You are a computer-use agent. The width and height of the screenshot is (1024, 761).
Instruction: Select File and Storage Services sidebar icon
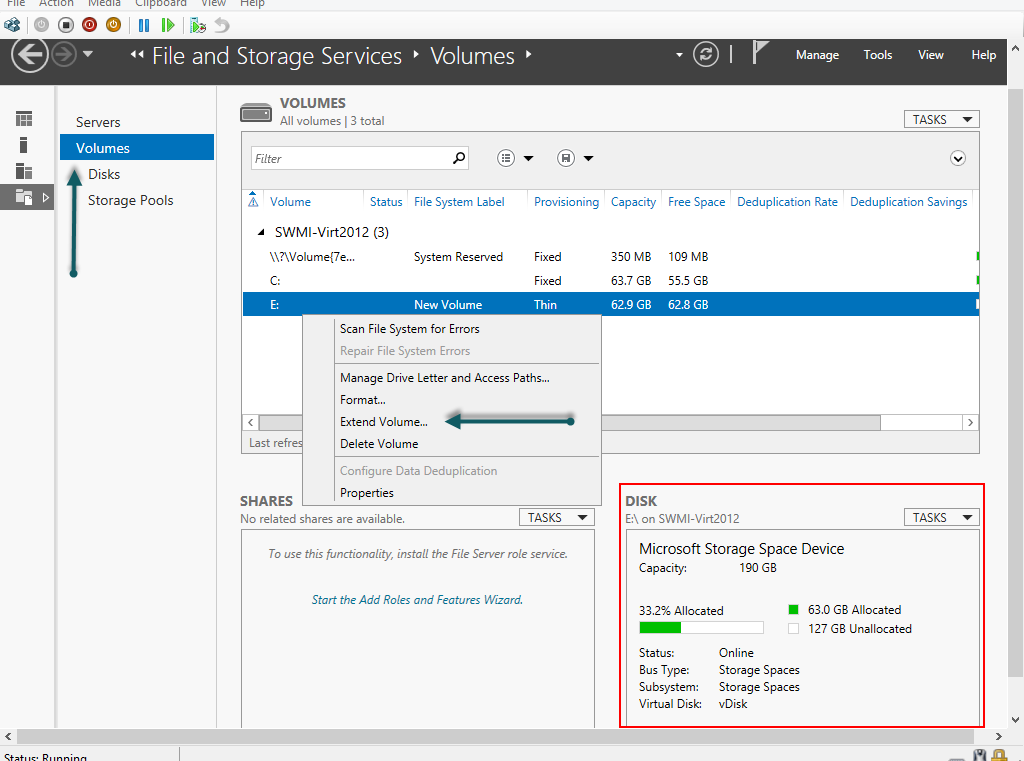[x=24, y=198]
